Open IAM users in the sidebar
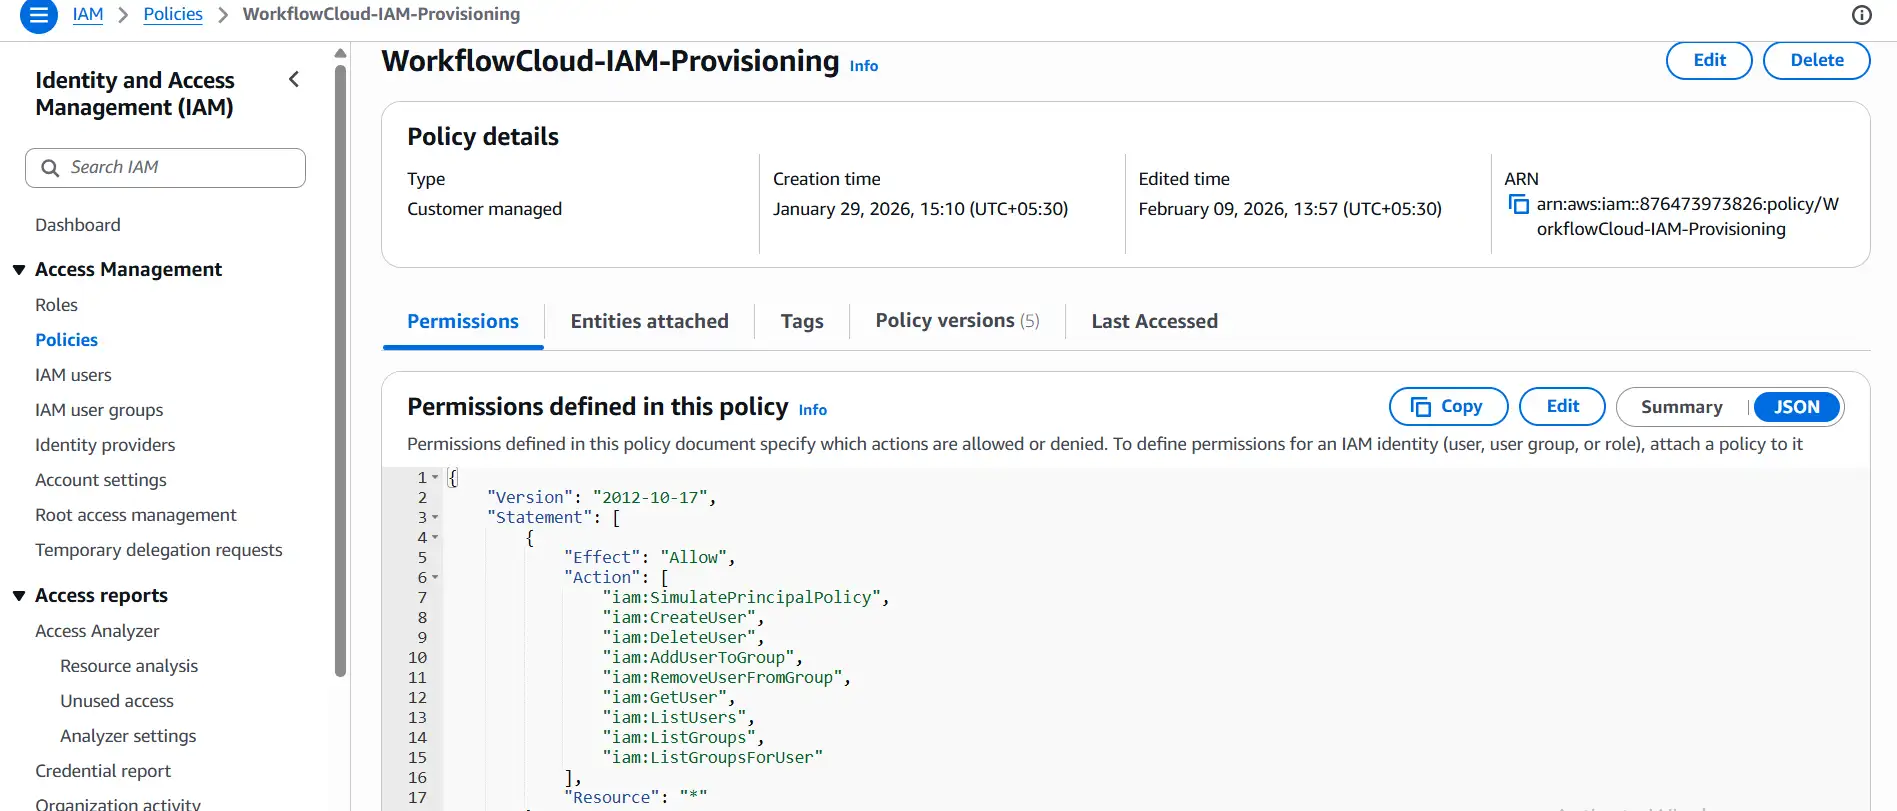 pyautogui.click(x=73, y=375)
